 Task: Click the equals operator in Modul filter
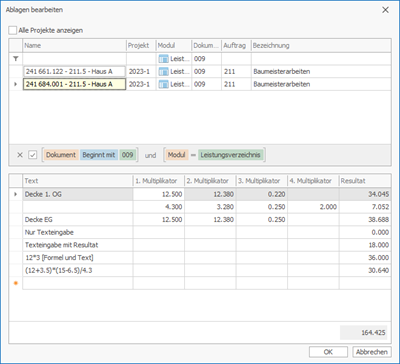(193, 155)
